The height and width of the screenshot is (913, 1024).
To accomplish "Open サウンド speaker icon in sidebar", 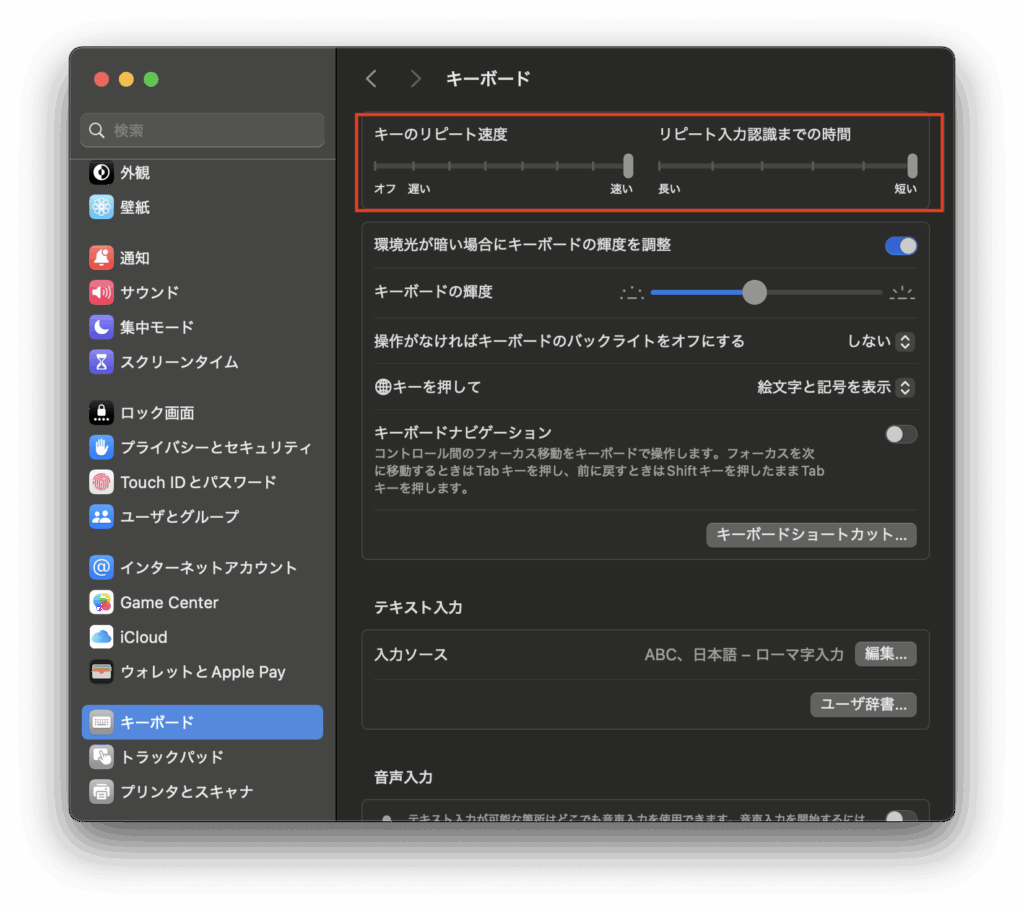I will [x=101, y=292].
